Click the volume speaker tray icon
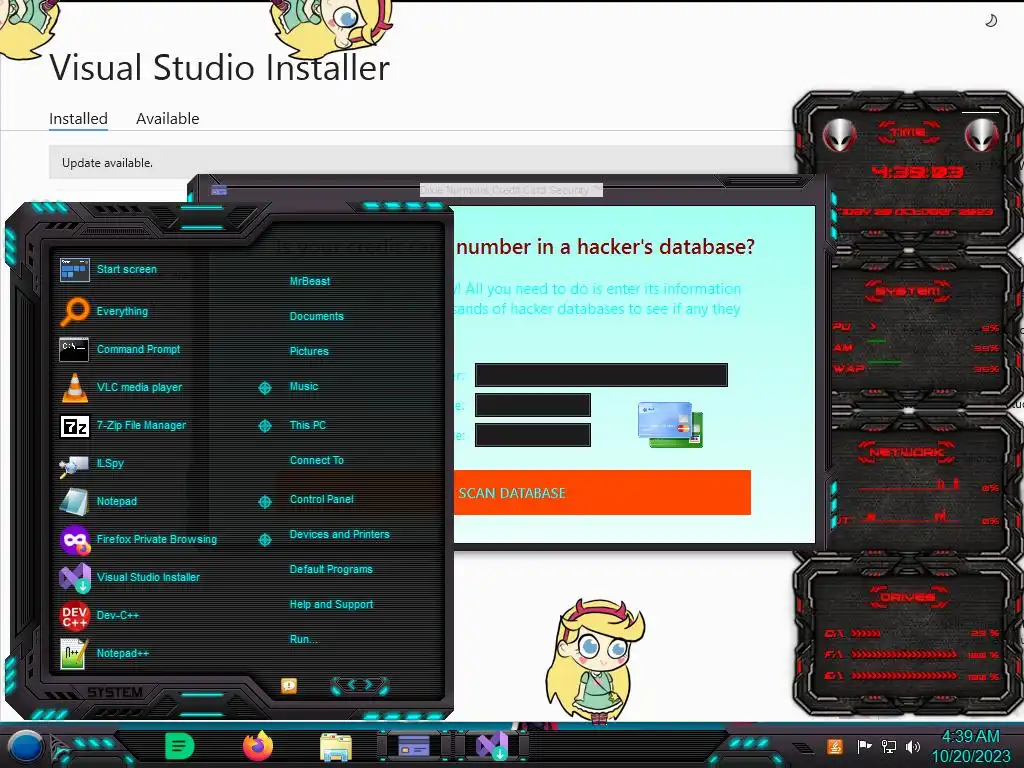 point(912,746)
